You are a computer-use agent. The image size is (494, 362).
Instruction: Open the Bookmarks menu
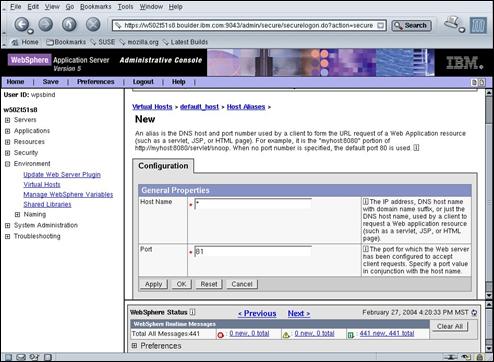(x=96, y=7)
